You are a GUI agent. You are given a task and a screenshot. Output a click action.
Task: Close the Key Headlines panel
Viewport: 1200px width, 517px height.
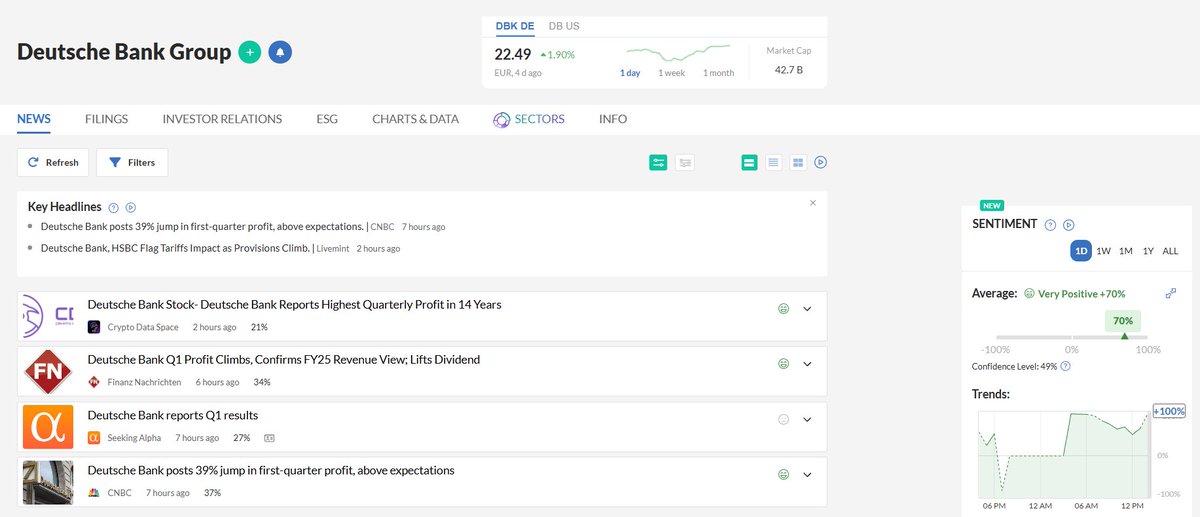pos(813,203)
